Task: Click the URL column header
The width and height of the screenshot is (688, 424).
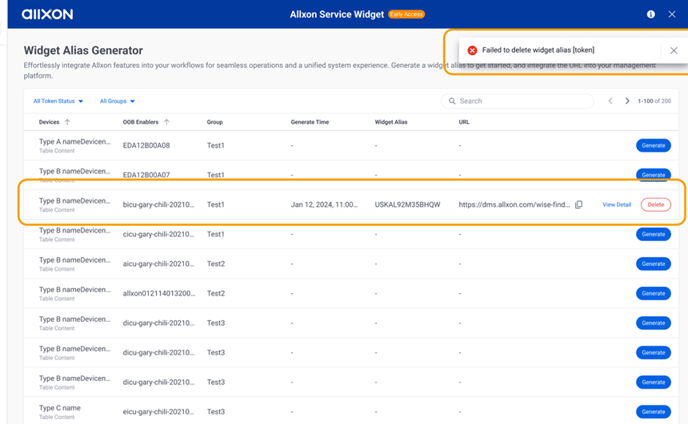Action: pyautogui.click(x=464, y=122)
